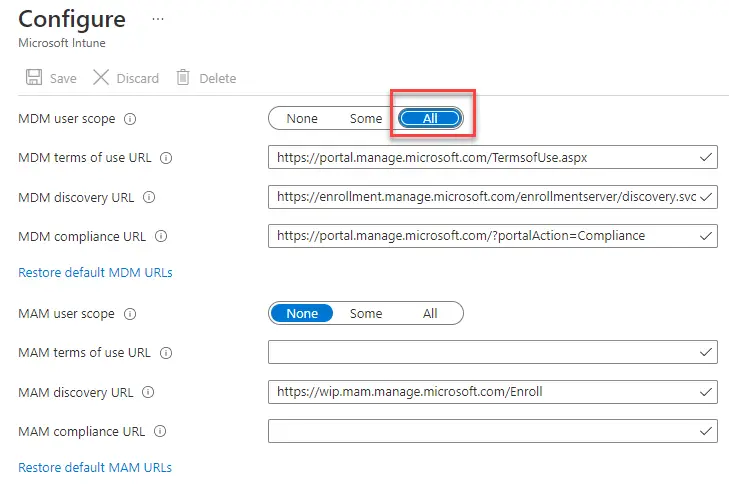The width and height of the screenshot is (729, 492).
Task: Show info tooltip for MDM discovery URL
Action: coord(149,197)
